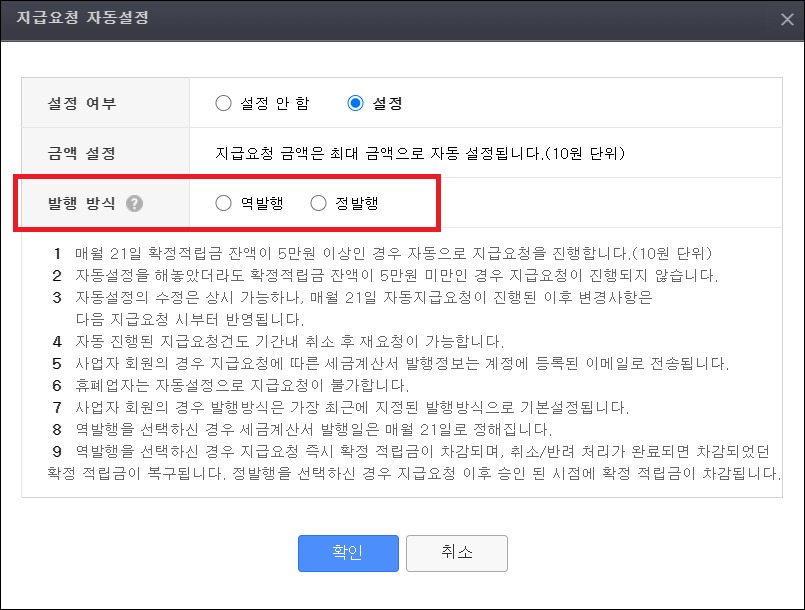Click the '설정 여부' row label
This screenshot has height=610, width=805.
coord(82,103)
